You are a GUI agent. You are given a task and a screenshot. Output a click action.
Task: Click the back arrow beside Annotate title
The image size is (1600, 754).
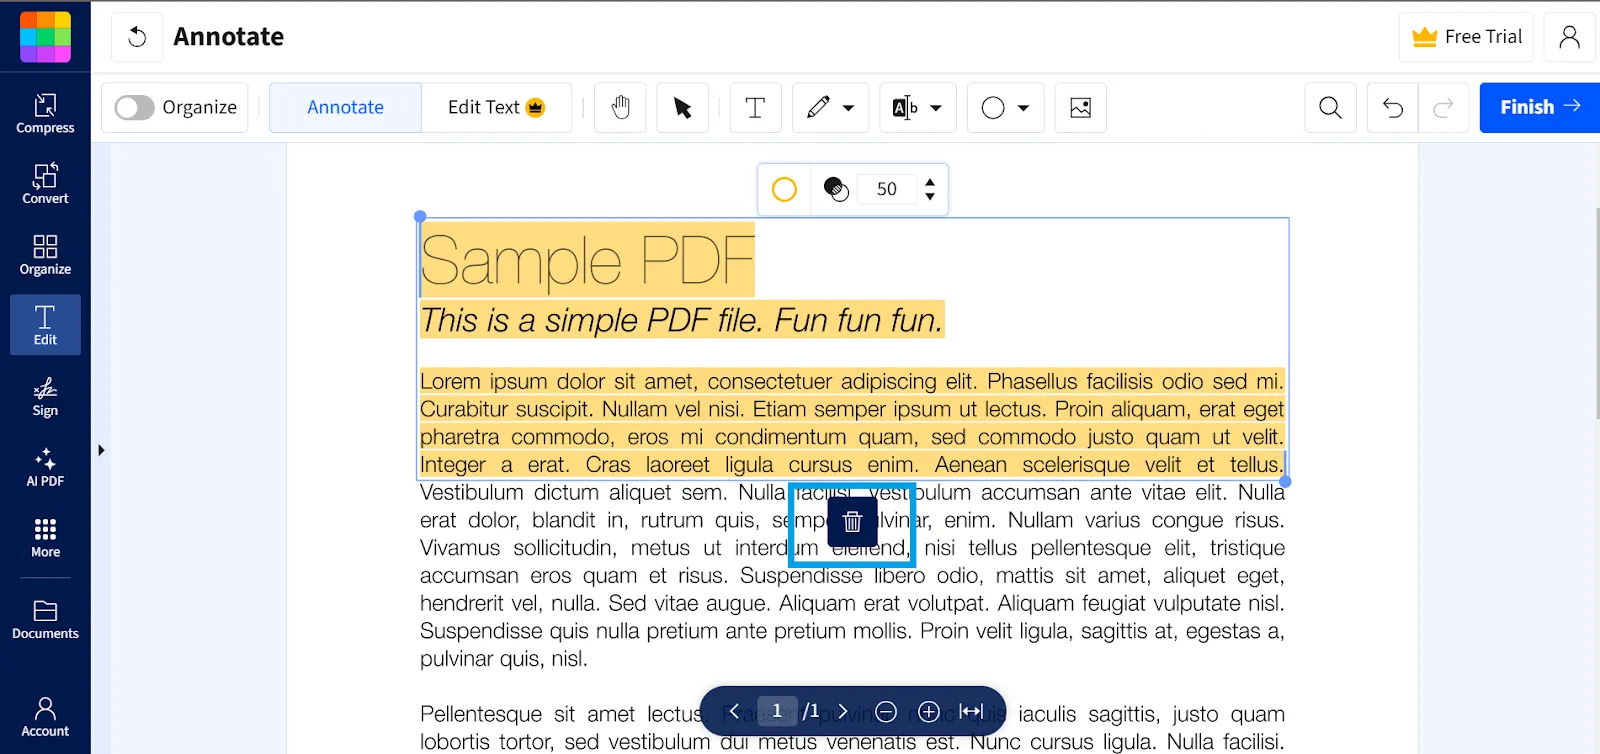pyautogui.click(x=137, y=37)
